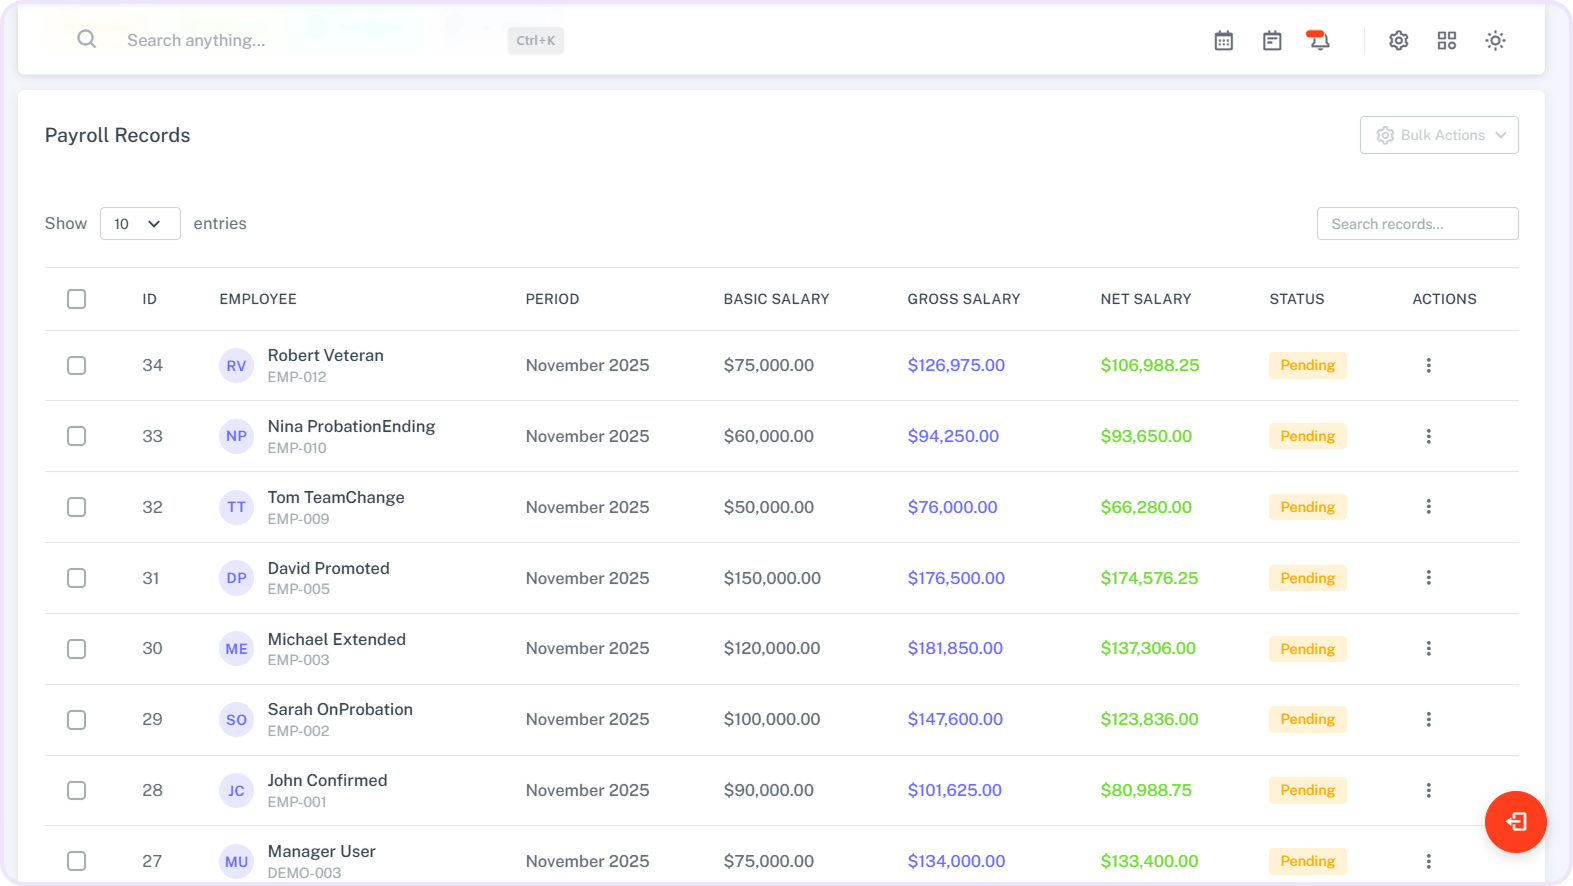The width and height of the screenshot is (1573, 886).
Task: Focus the Search records input field
Action: pos(1416,224)
